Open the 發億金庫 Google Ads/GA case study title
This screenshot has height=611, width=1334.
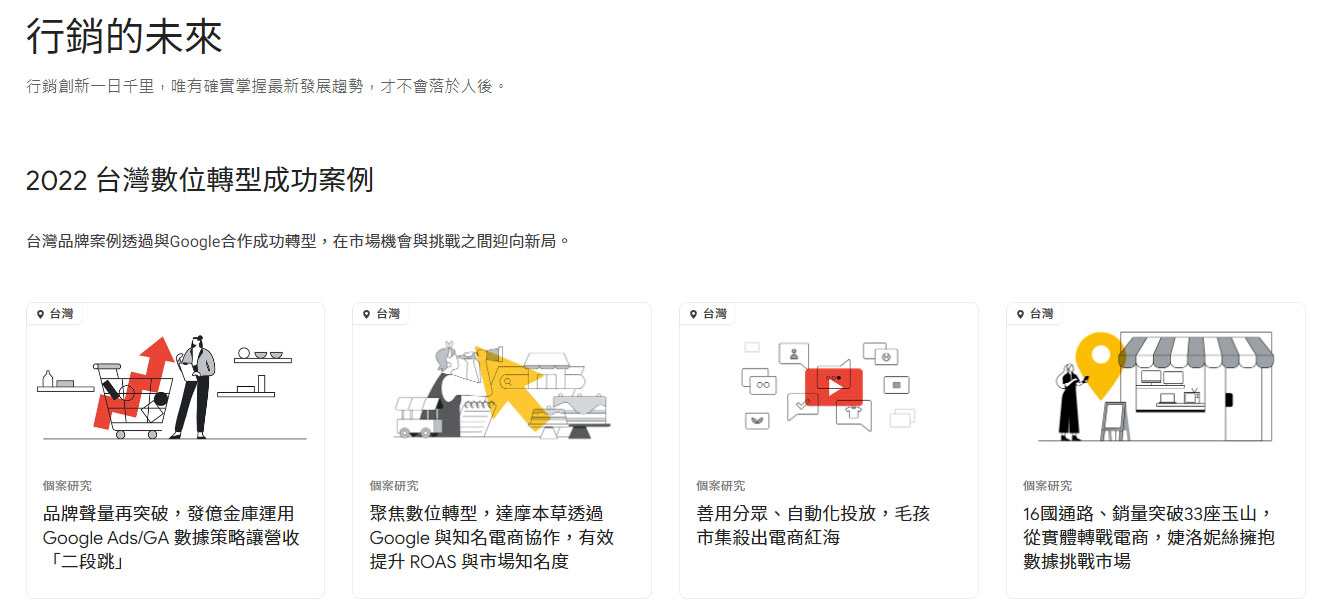[170, 537]
